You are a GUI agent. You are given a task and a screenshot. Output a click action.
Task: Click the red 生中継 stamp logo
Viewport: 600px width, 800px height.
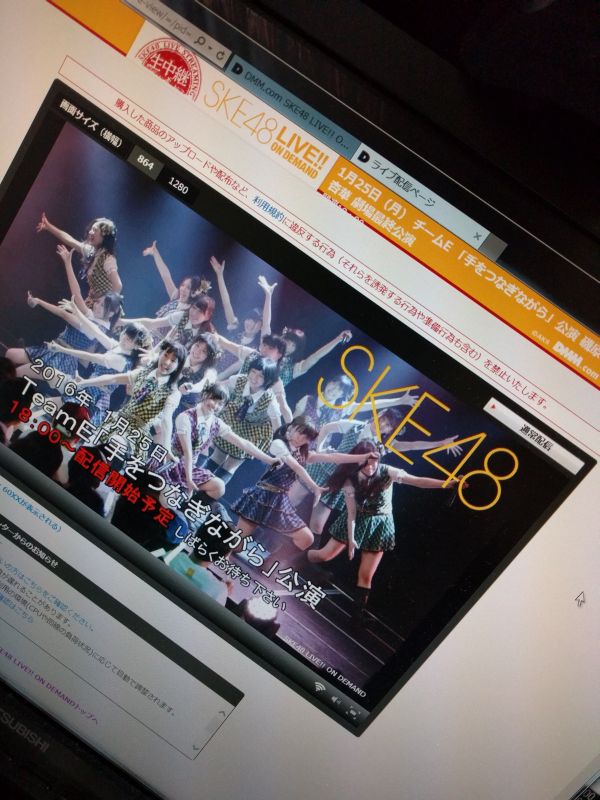[x=172, y=71]
